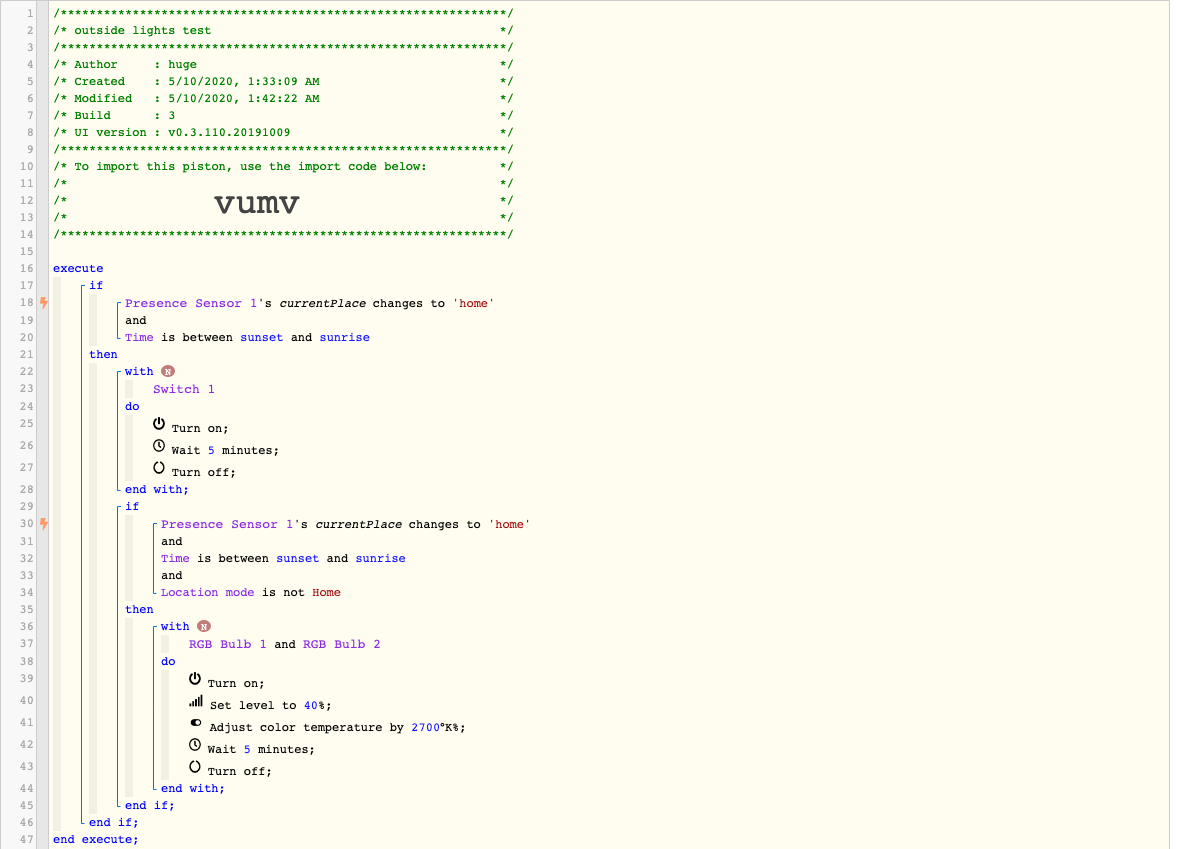
Task: Click the lightning bolt icon on line 30
Action: click(44, 524)
